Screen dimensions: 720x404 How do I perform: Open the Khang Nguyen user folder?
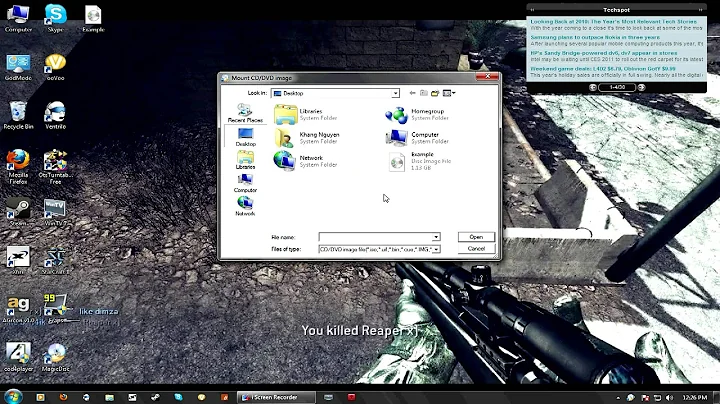(307, 138)
